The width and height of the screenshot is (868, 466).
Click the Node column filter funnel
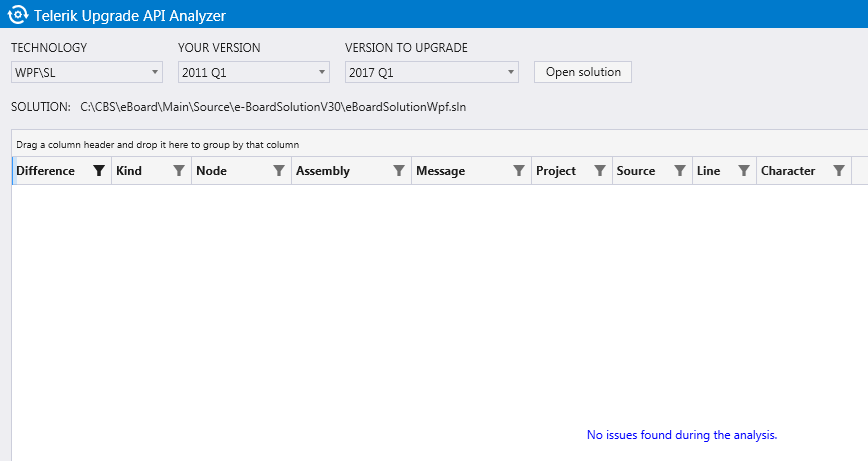(x=279, y=171)
